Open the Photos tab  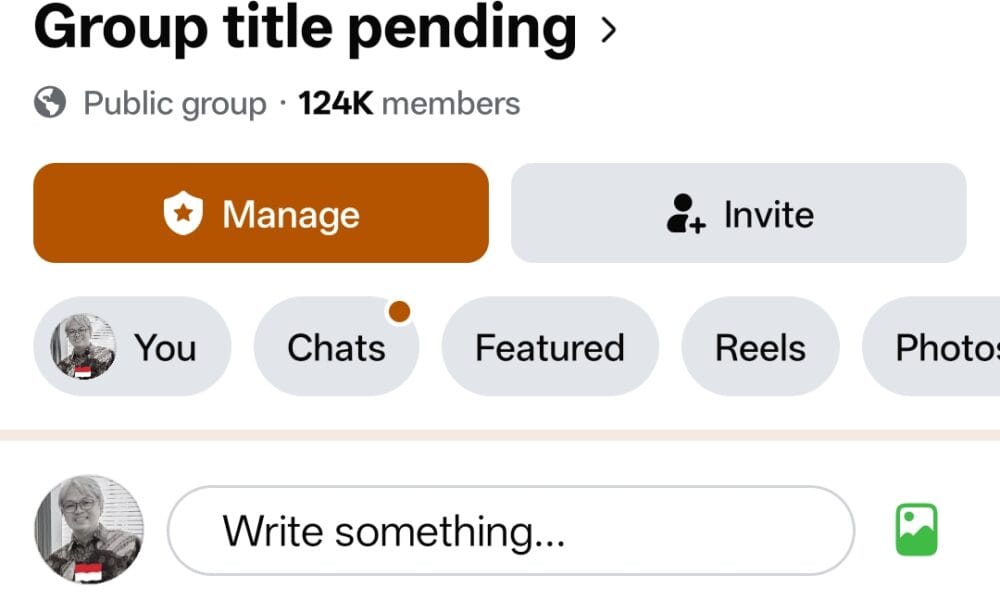click(932, 346)
